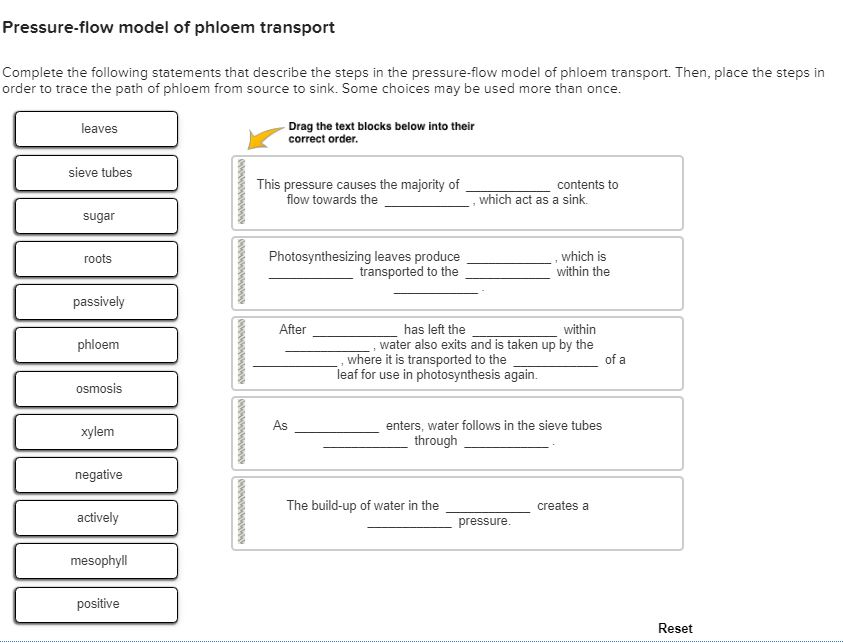Image resolution: width=843 pixels, height=643 pixels.
Task: Select the 'roots' answer tile
Action: (96, 259)
